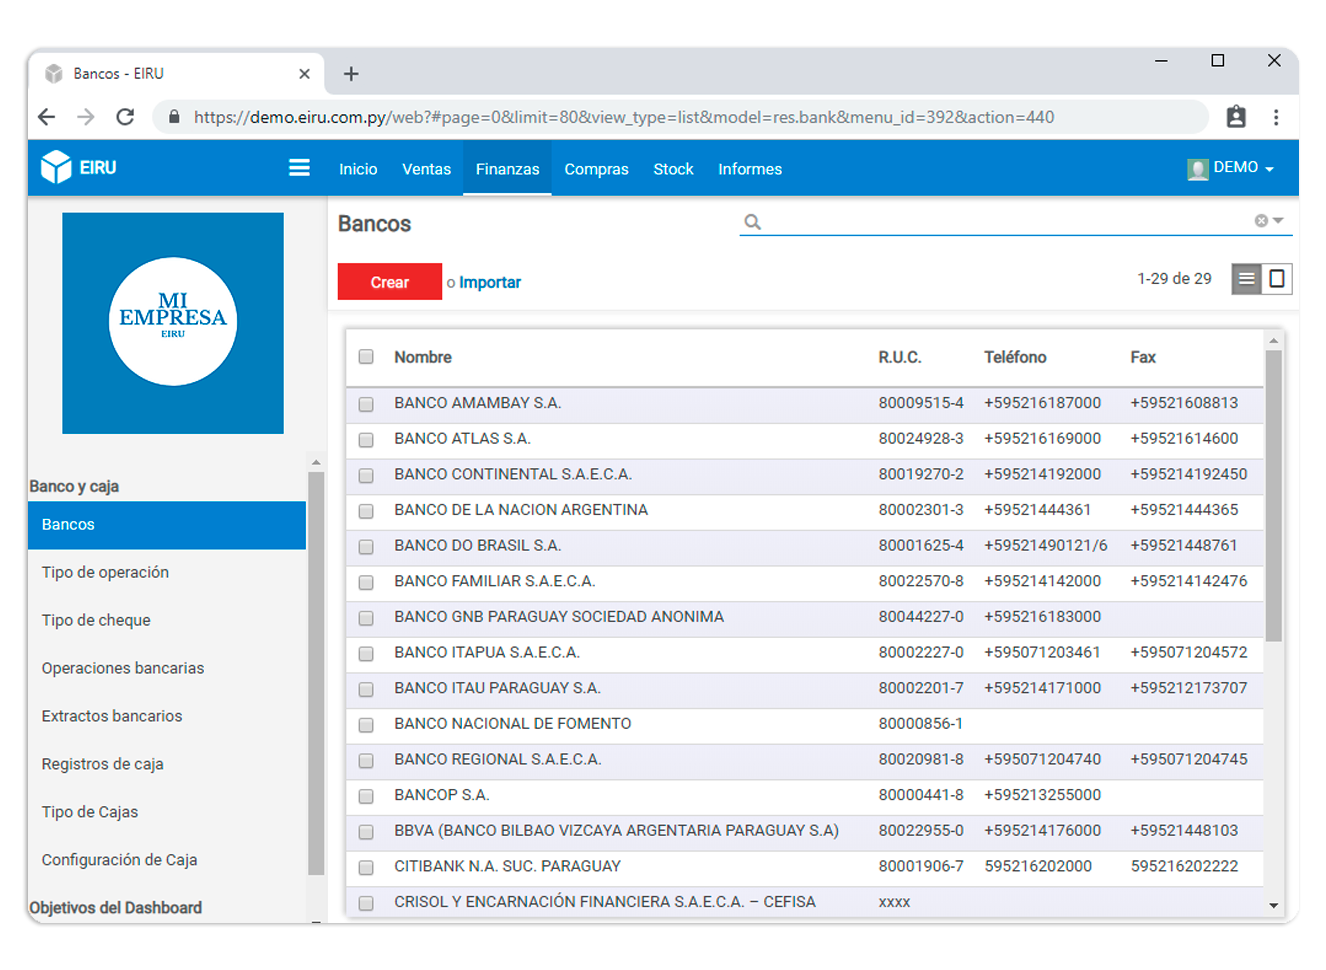
Task: Open the browser extension clipboard icon
Action: 1236,117
